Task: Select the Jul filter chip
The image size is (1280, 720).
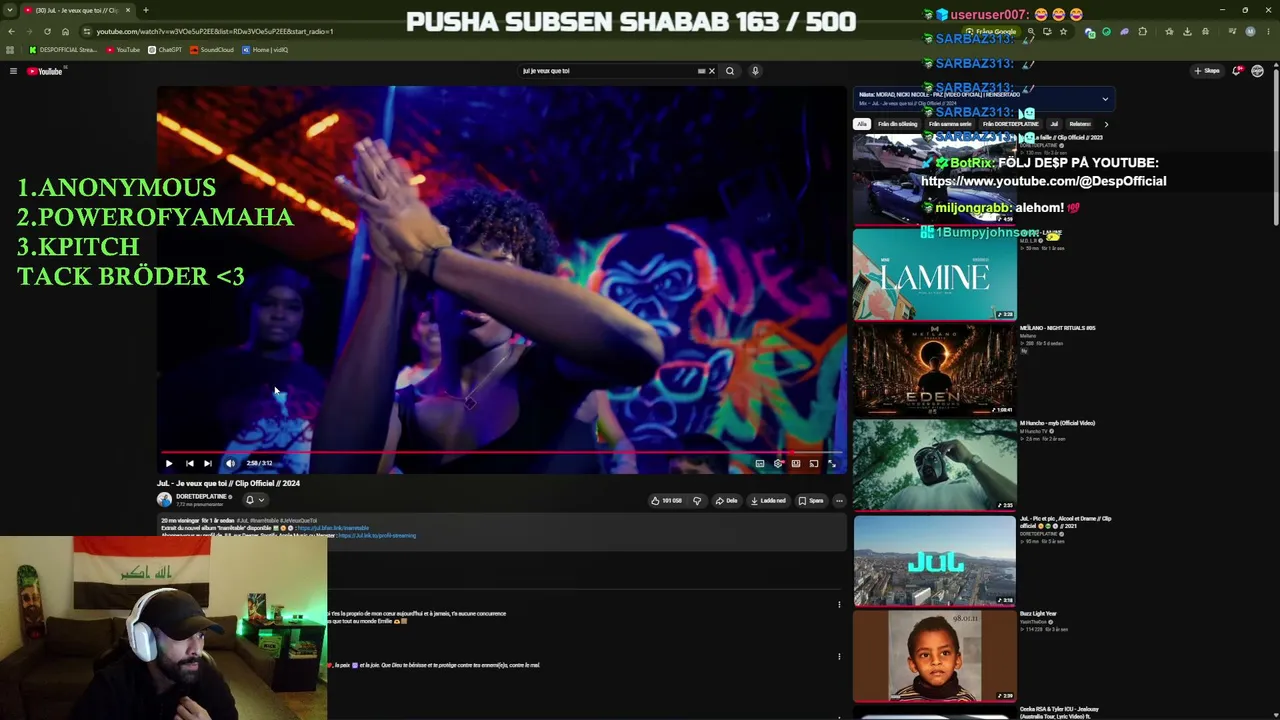Action: coord(1054,124)
